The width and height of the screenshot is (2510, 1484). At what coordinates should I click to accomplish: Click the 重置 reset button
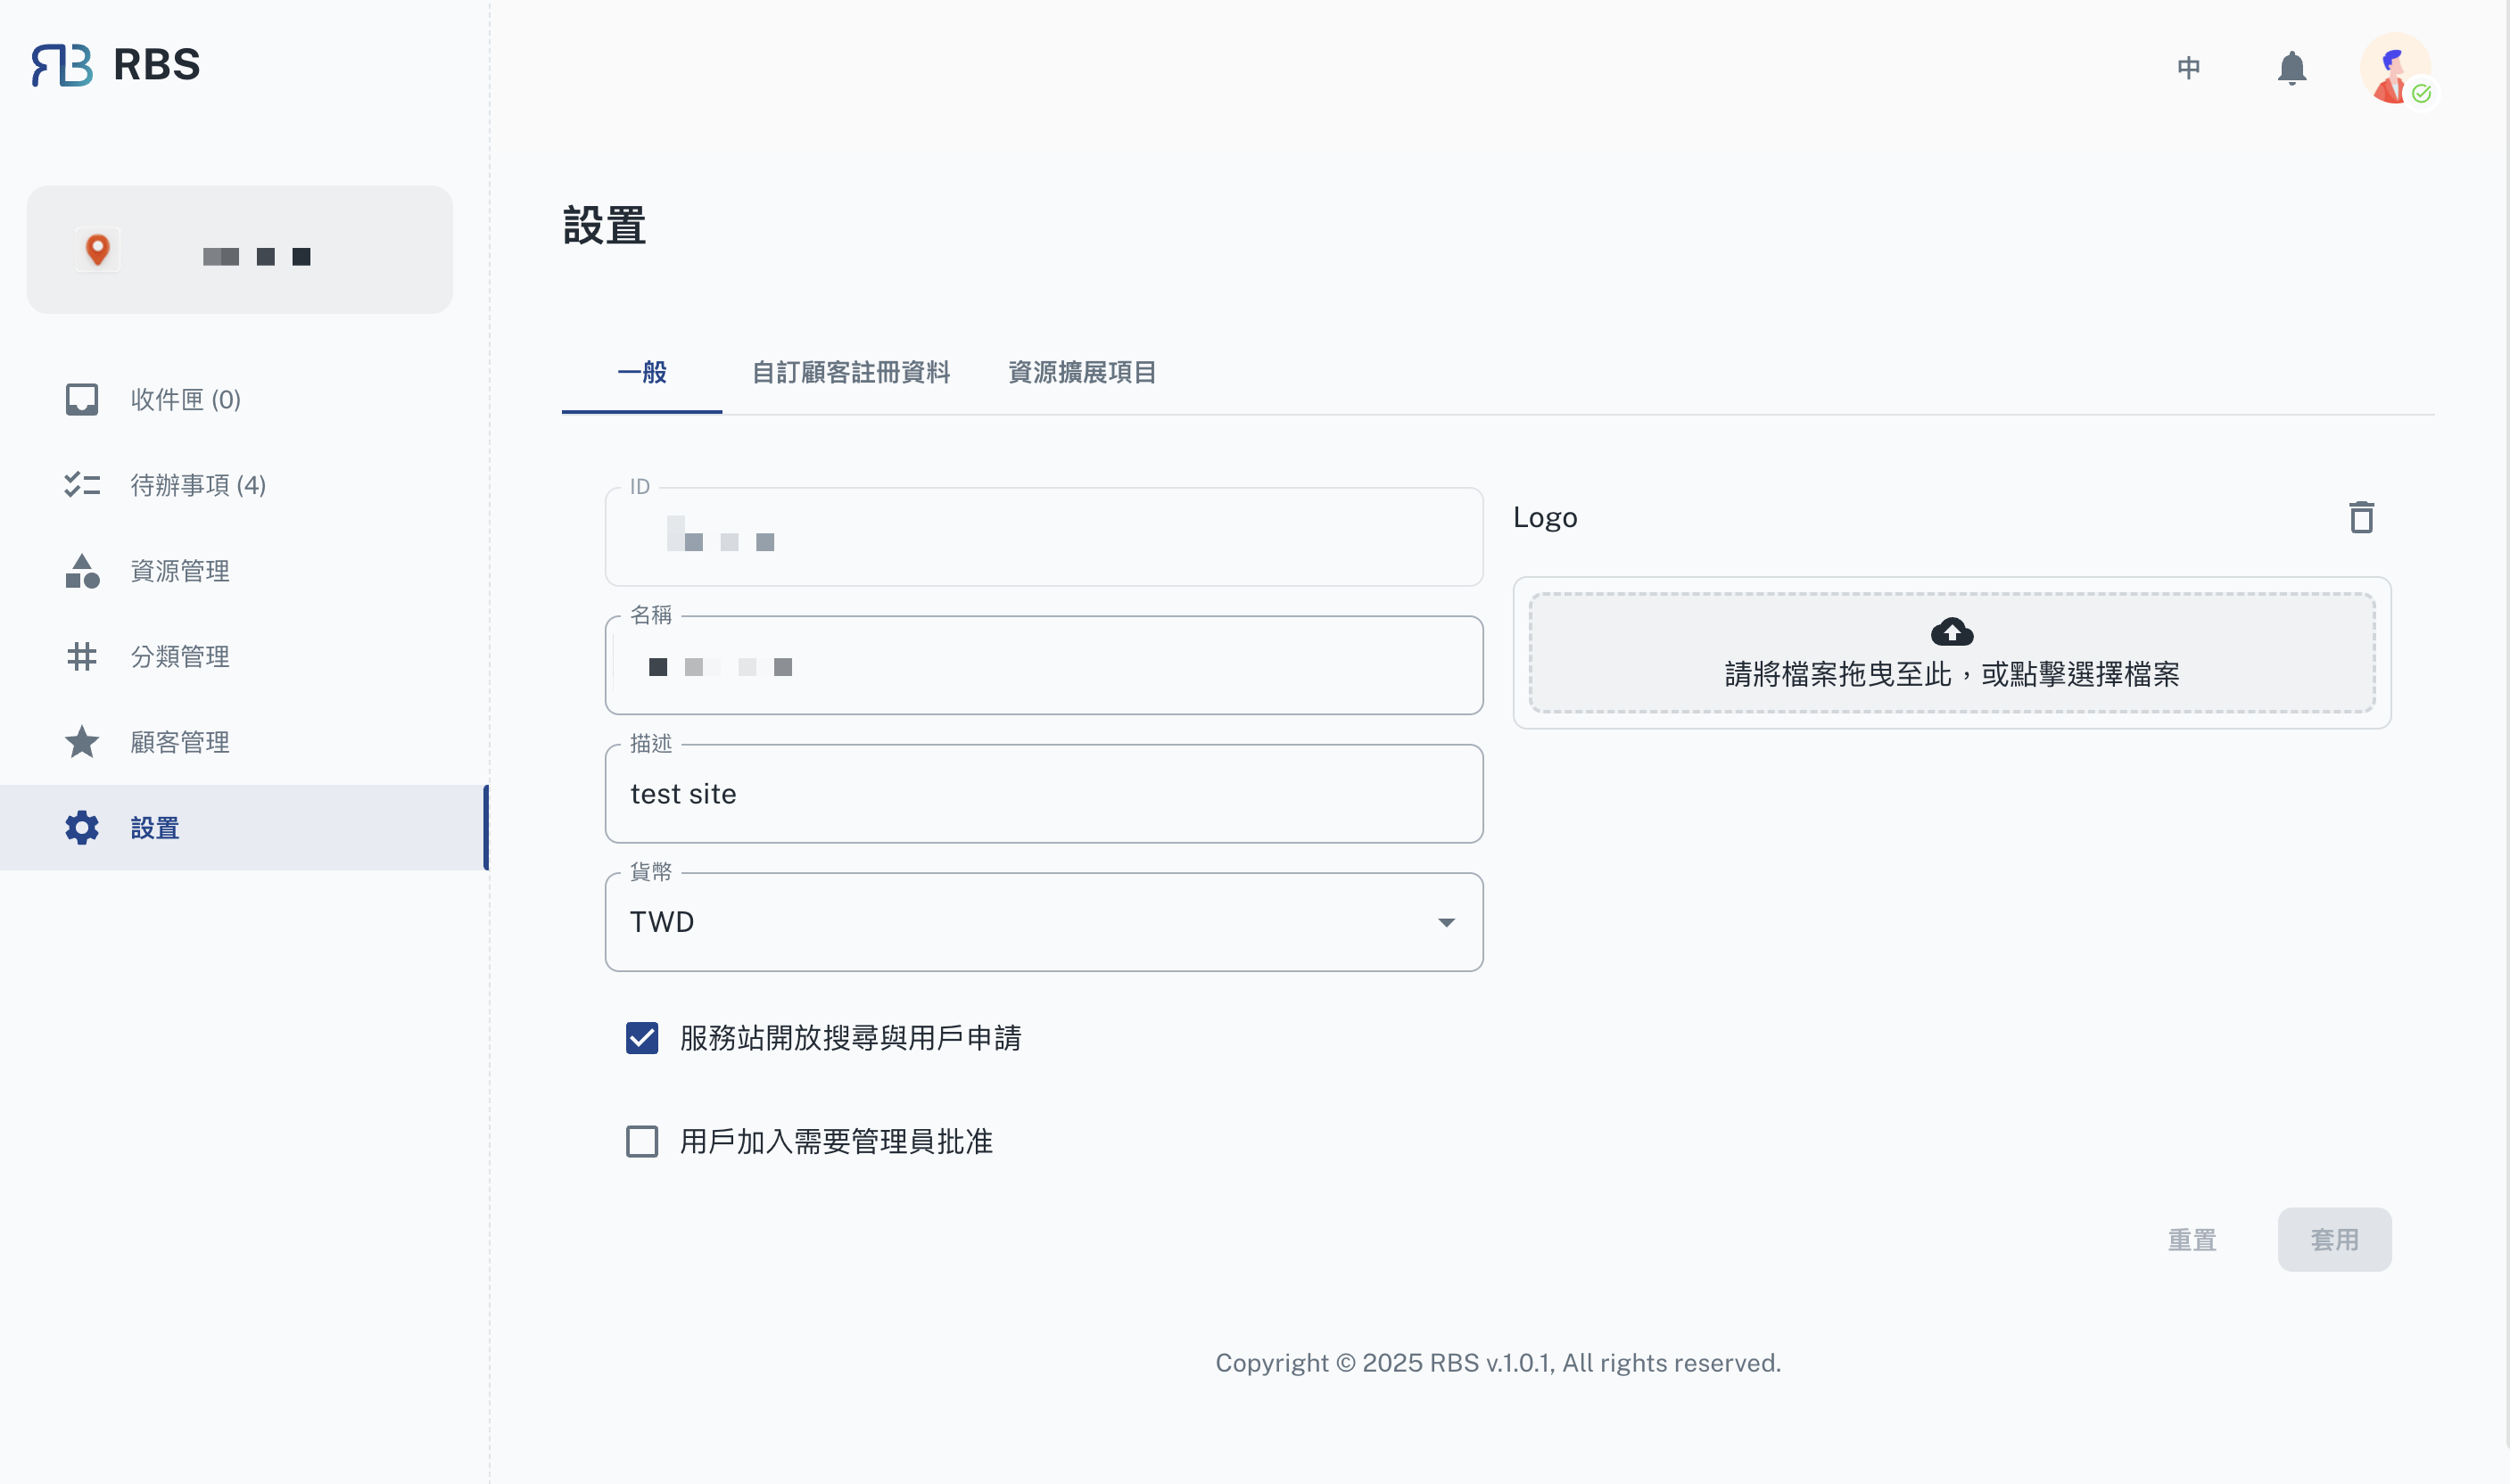click(2191, 1240)
